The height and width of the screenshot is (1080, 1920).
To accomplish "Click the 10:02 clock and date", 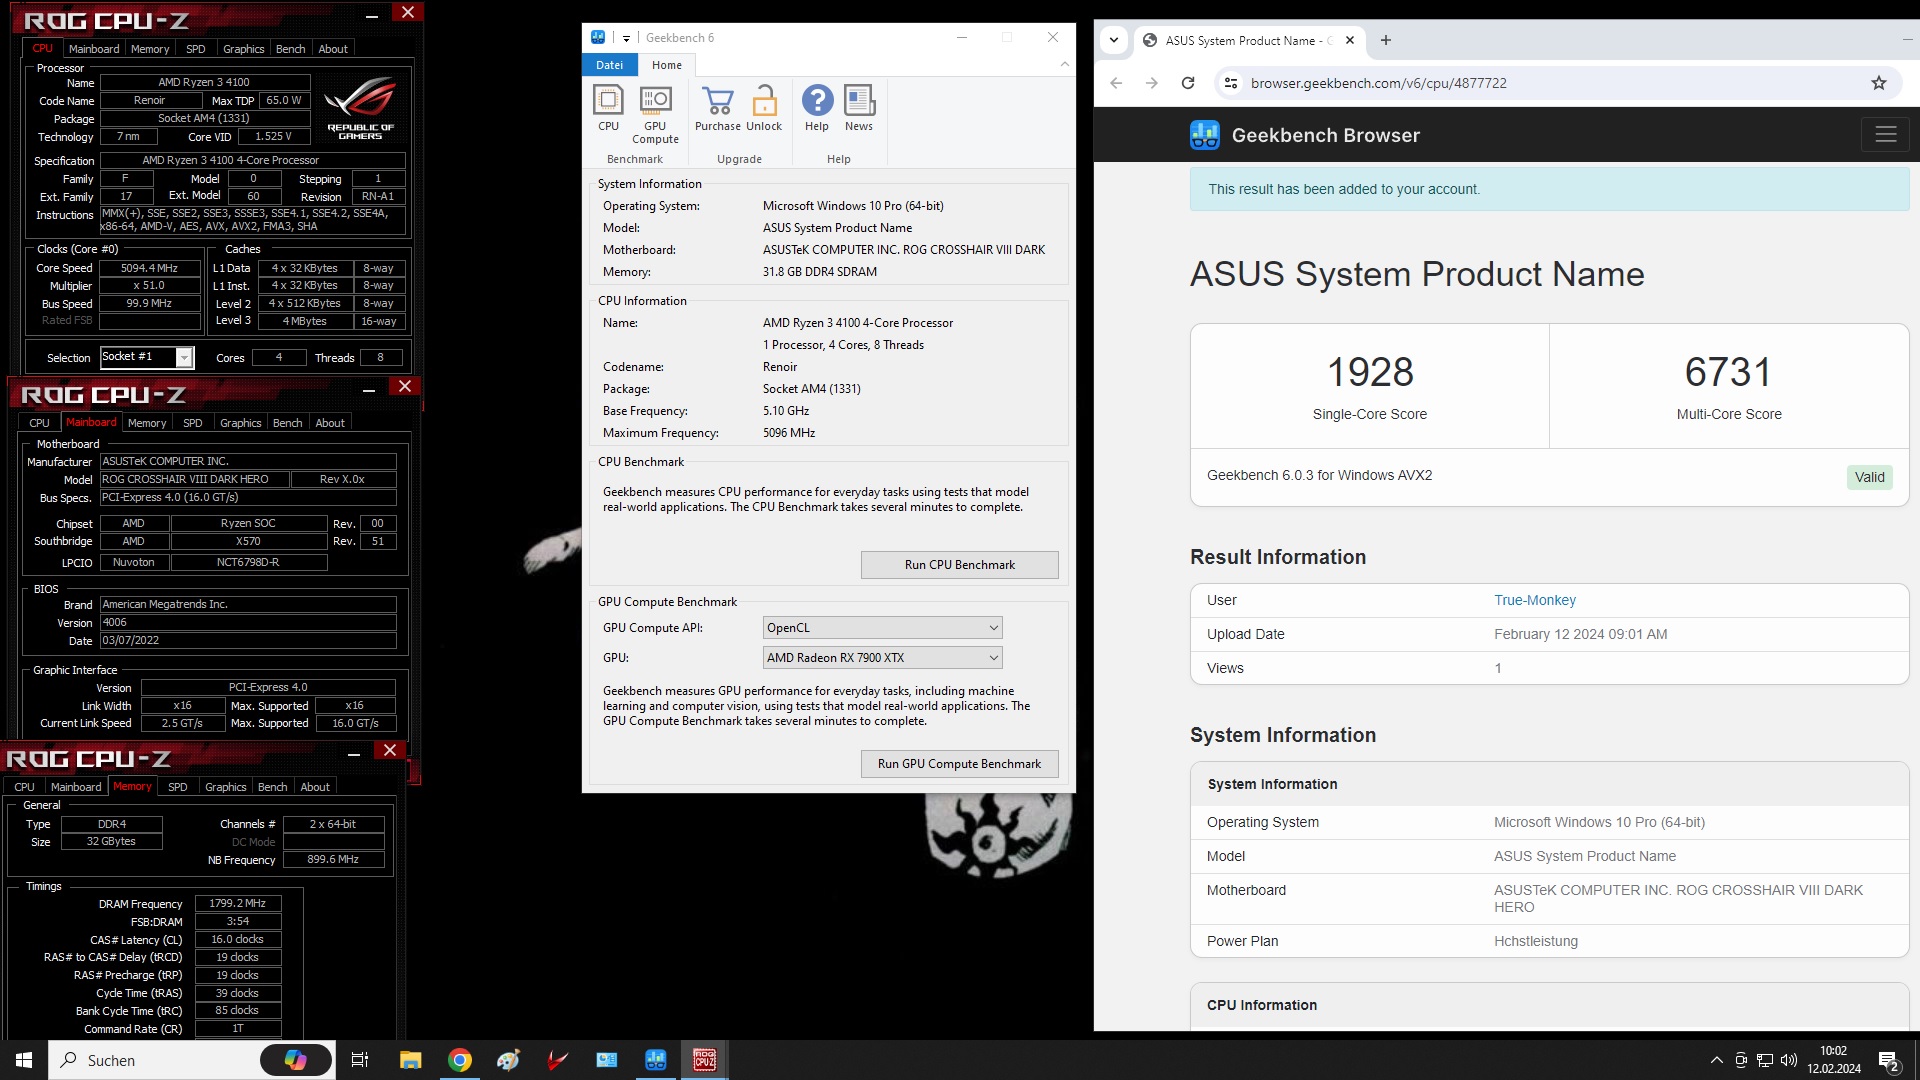I will click(x=1834, y=1060).
